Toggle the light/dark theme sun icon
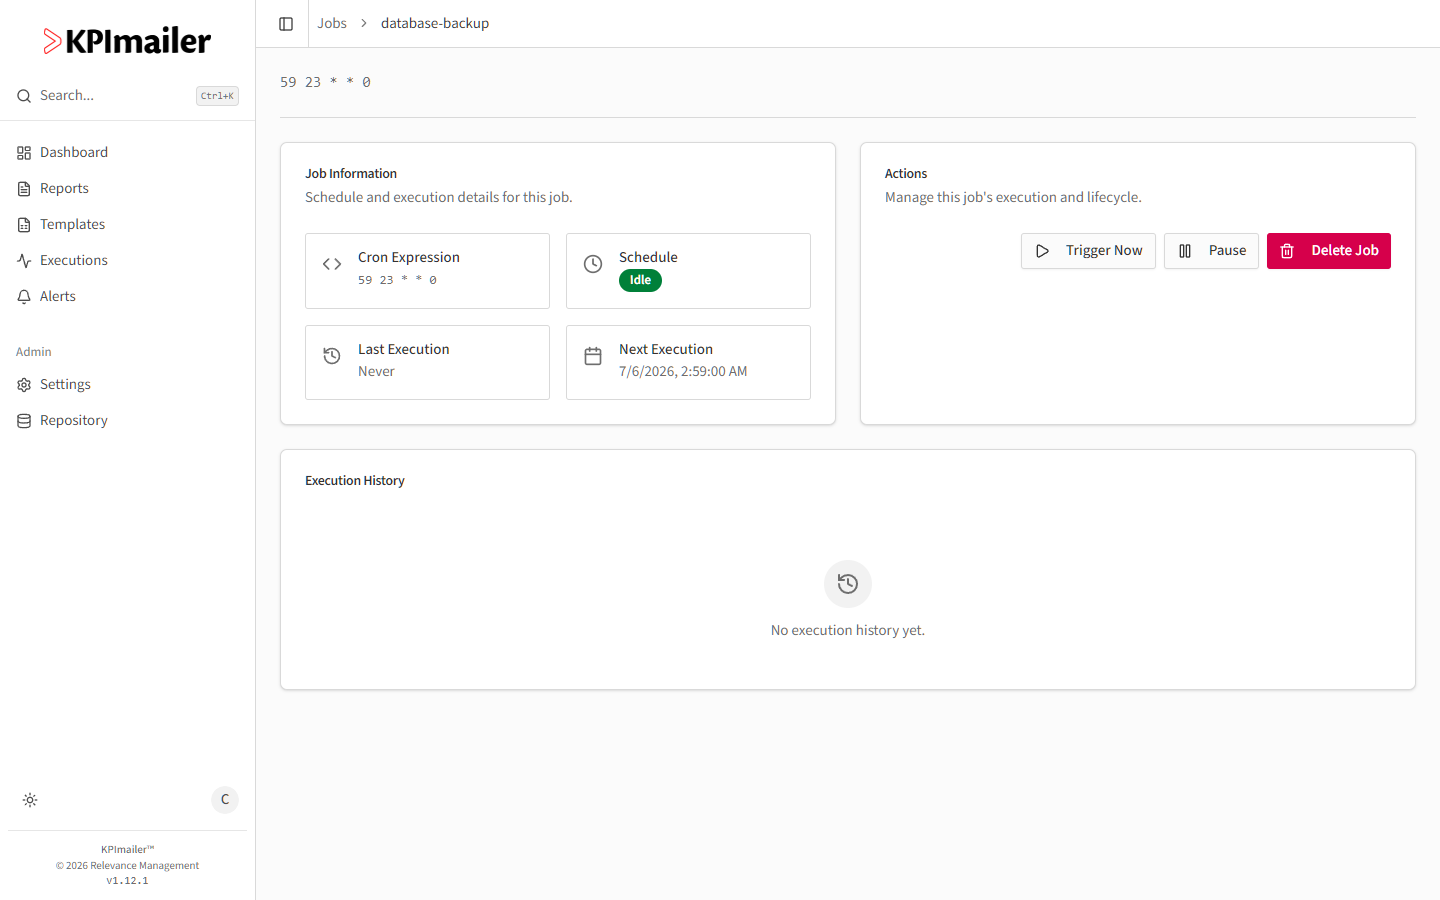Viewport: 1440px width, 900px height. (x=30, y=800)
